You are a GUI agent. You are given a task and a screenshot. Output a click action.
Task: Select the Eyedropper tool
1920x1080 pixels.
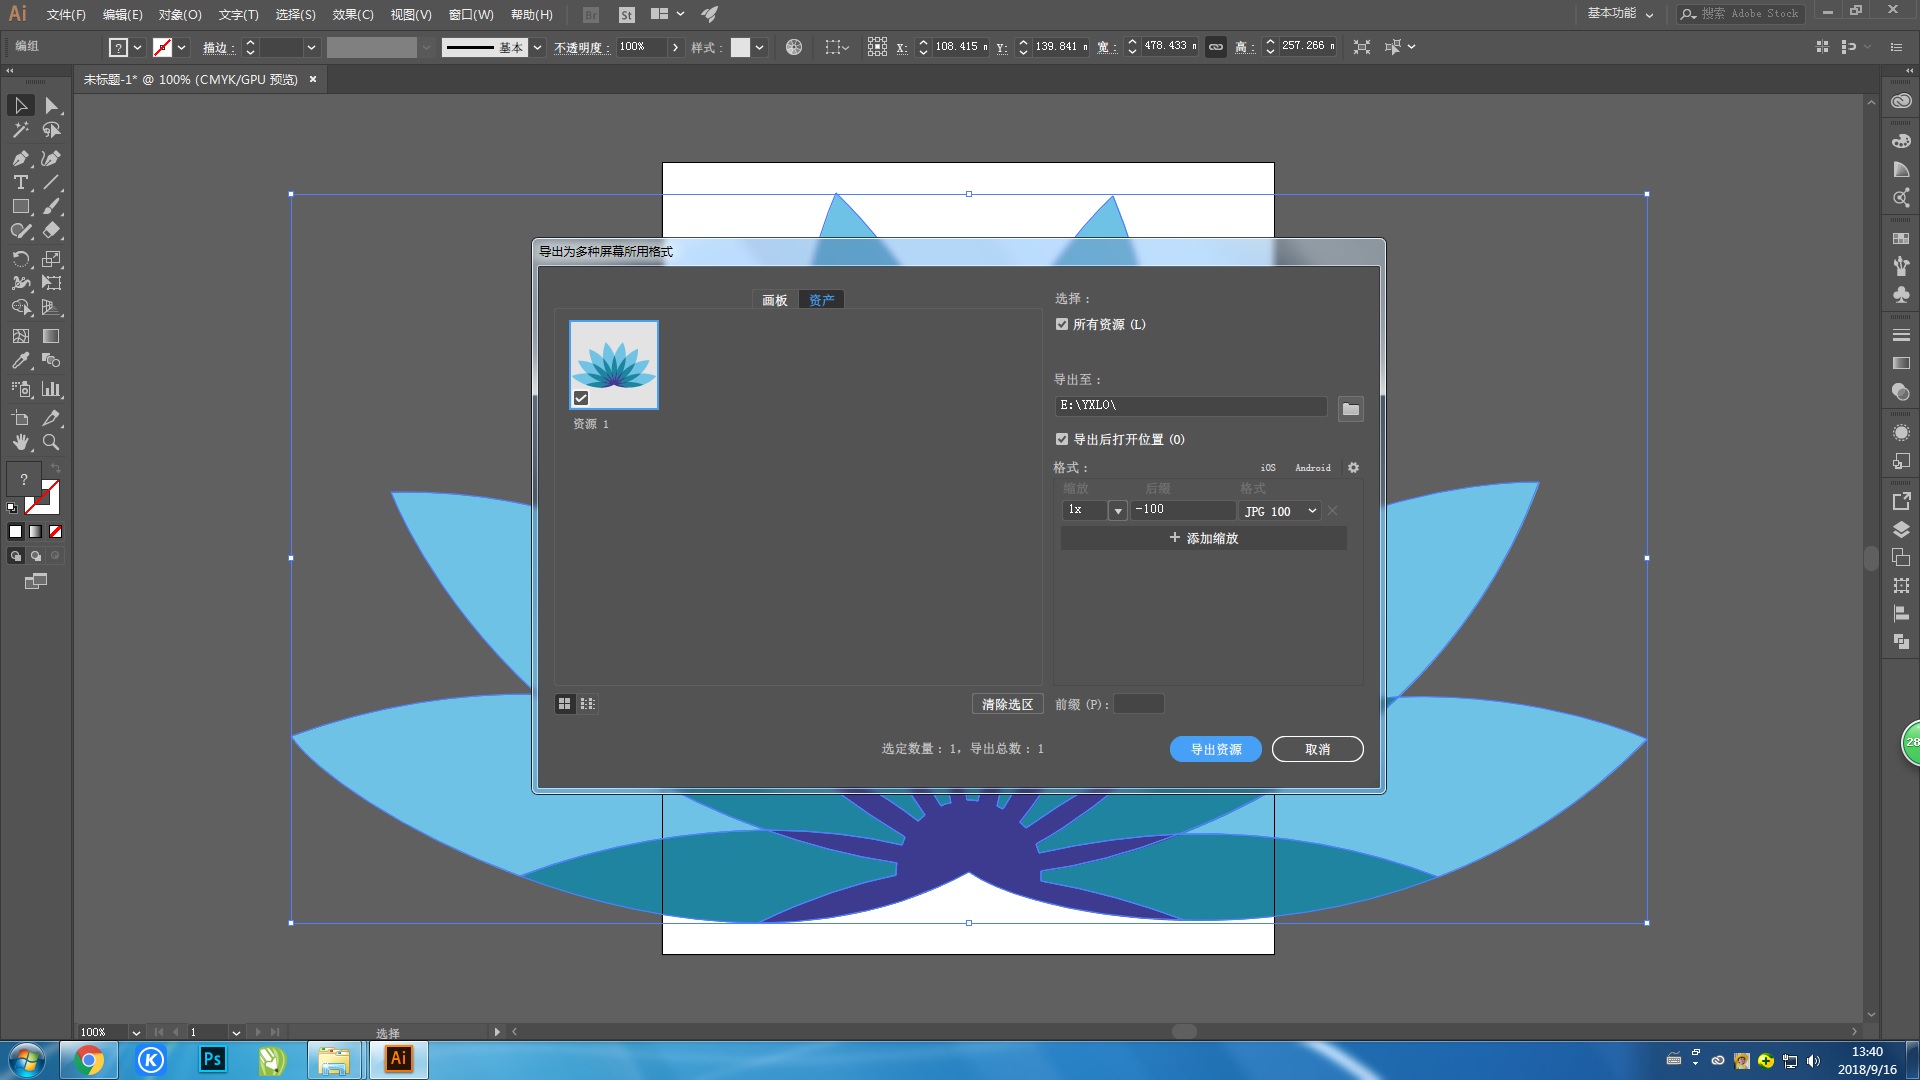[x=21, y=360]
